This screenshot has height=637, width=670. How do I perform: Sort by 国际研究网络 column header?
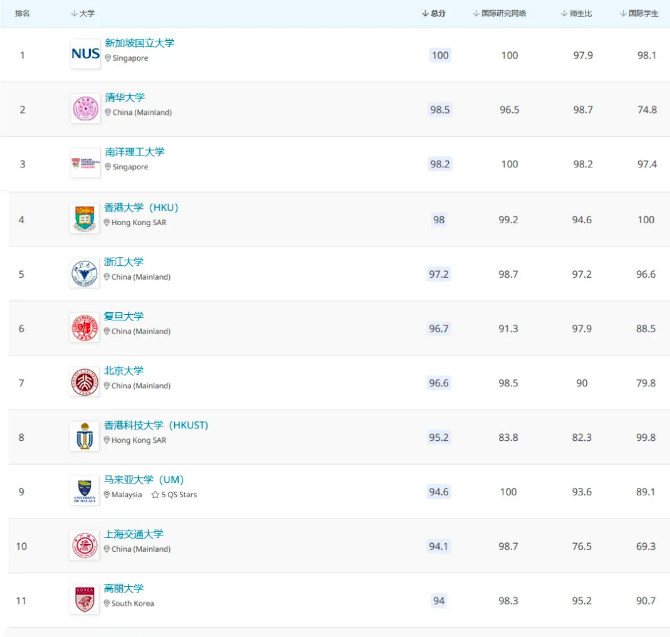pos(500,14)
